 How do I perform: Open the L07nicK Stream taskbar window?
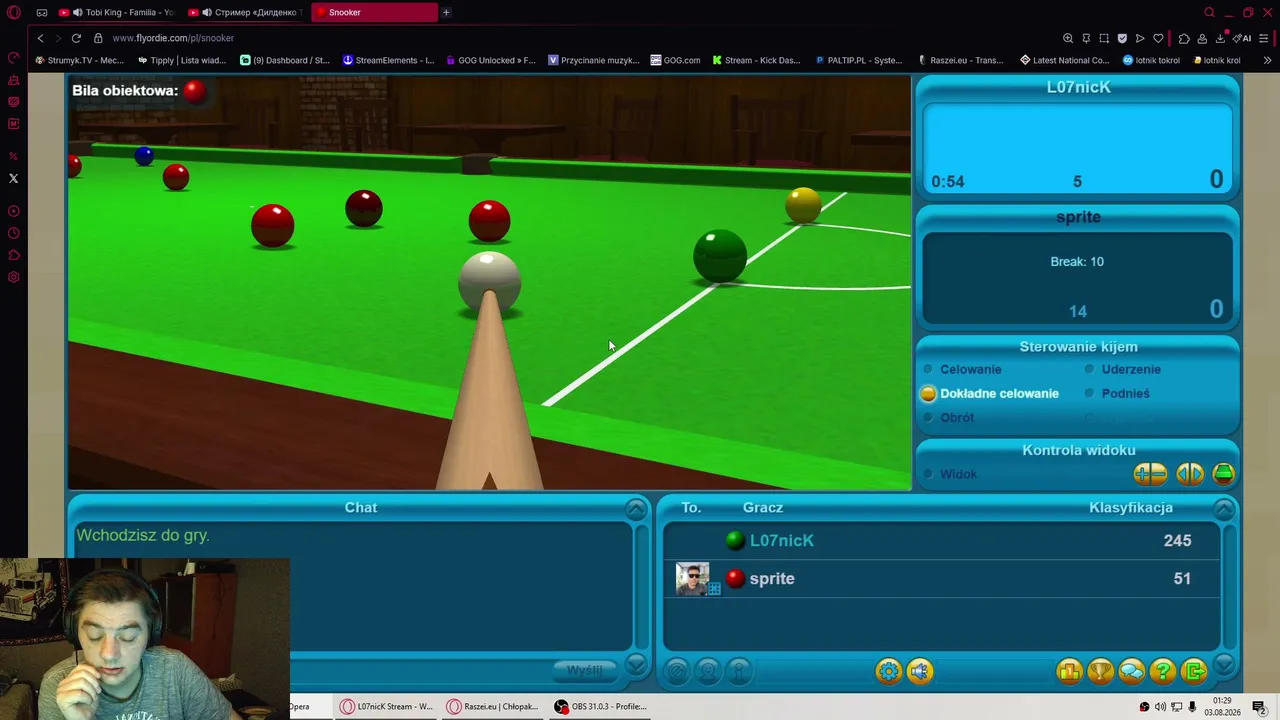click(x=386, y=706)
